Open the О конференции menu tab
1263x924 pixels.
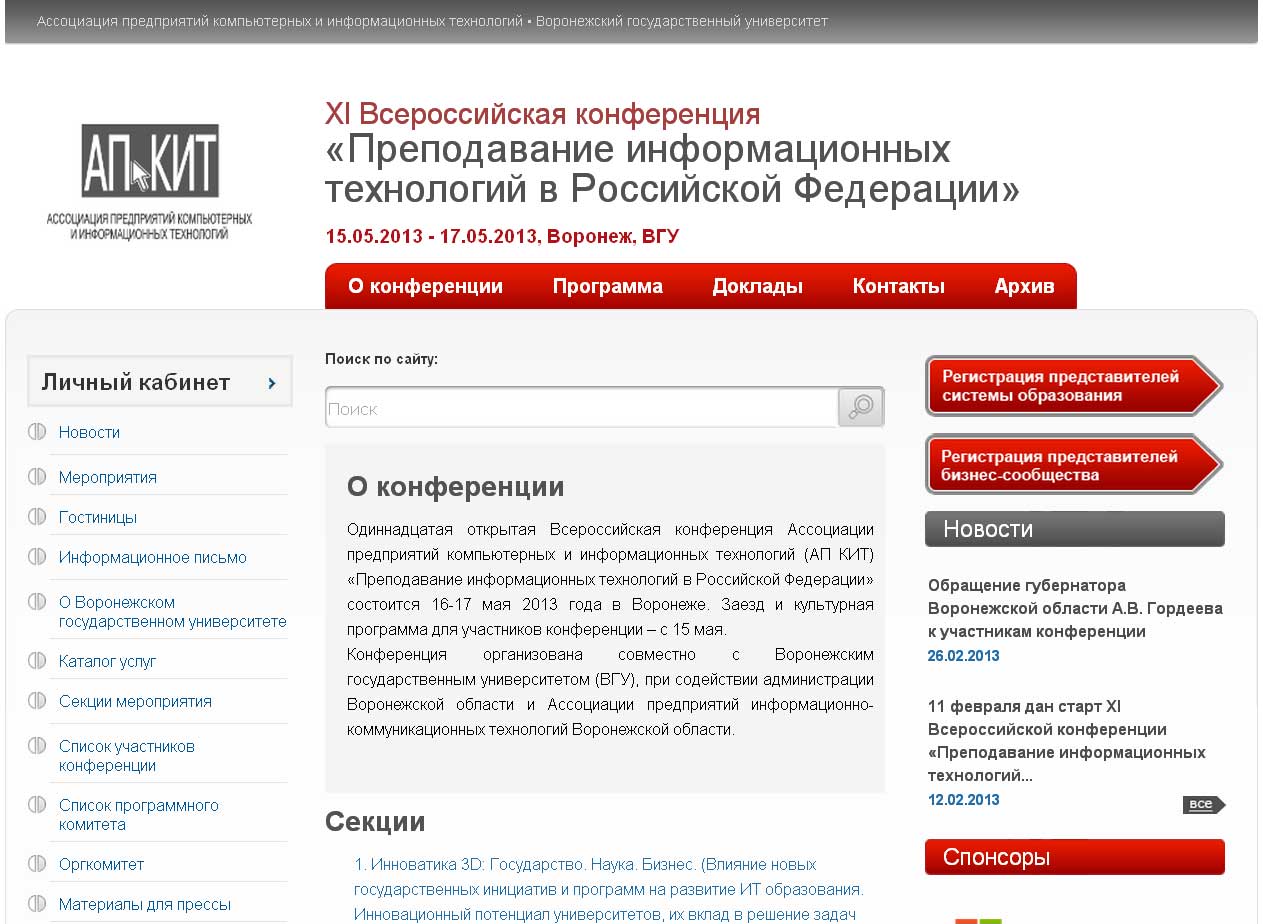425,286
